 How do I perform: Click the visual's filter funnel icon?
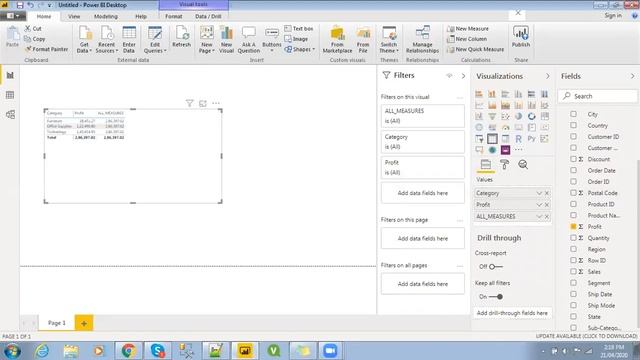pyautogui.click(x=189, y=103)
